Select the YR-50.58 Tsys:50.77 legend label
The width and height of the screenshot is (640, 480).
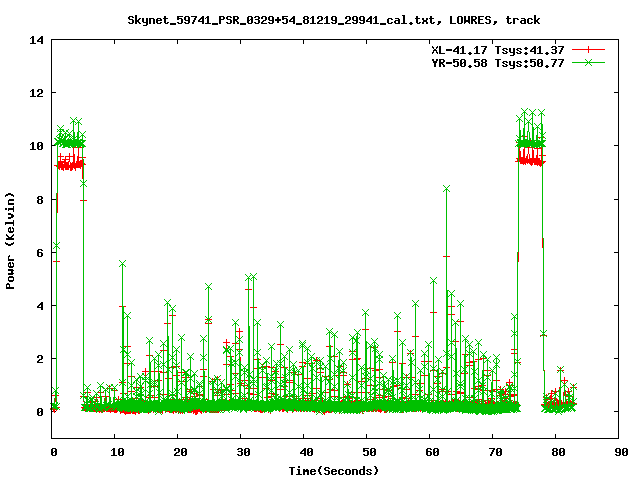coord(498,63)
